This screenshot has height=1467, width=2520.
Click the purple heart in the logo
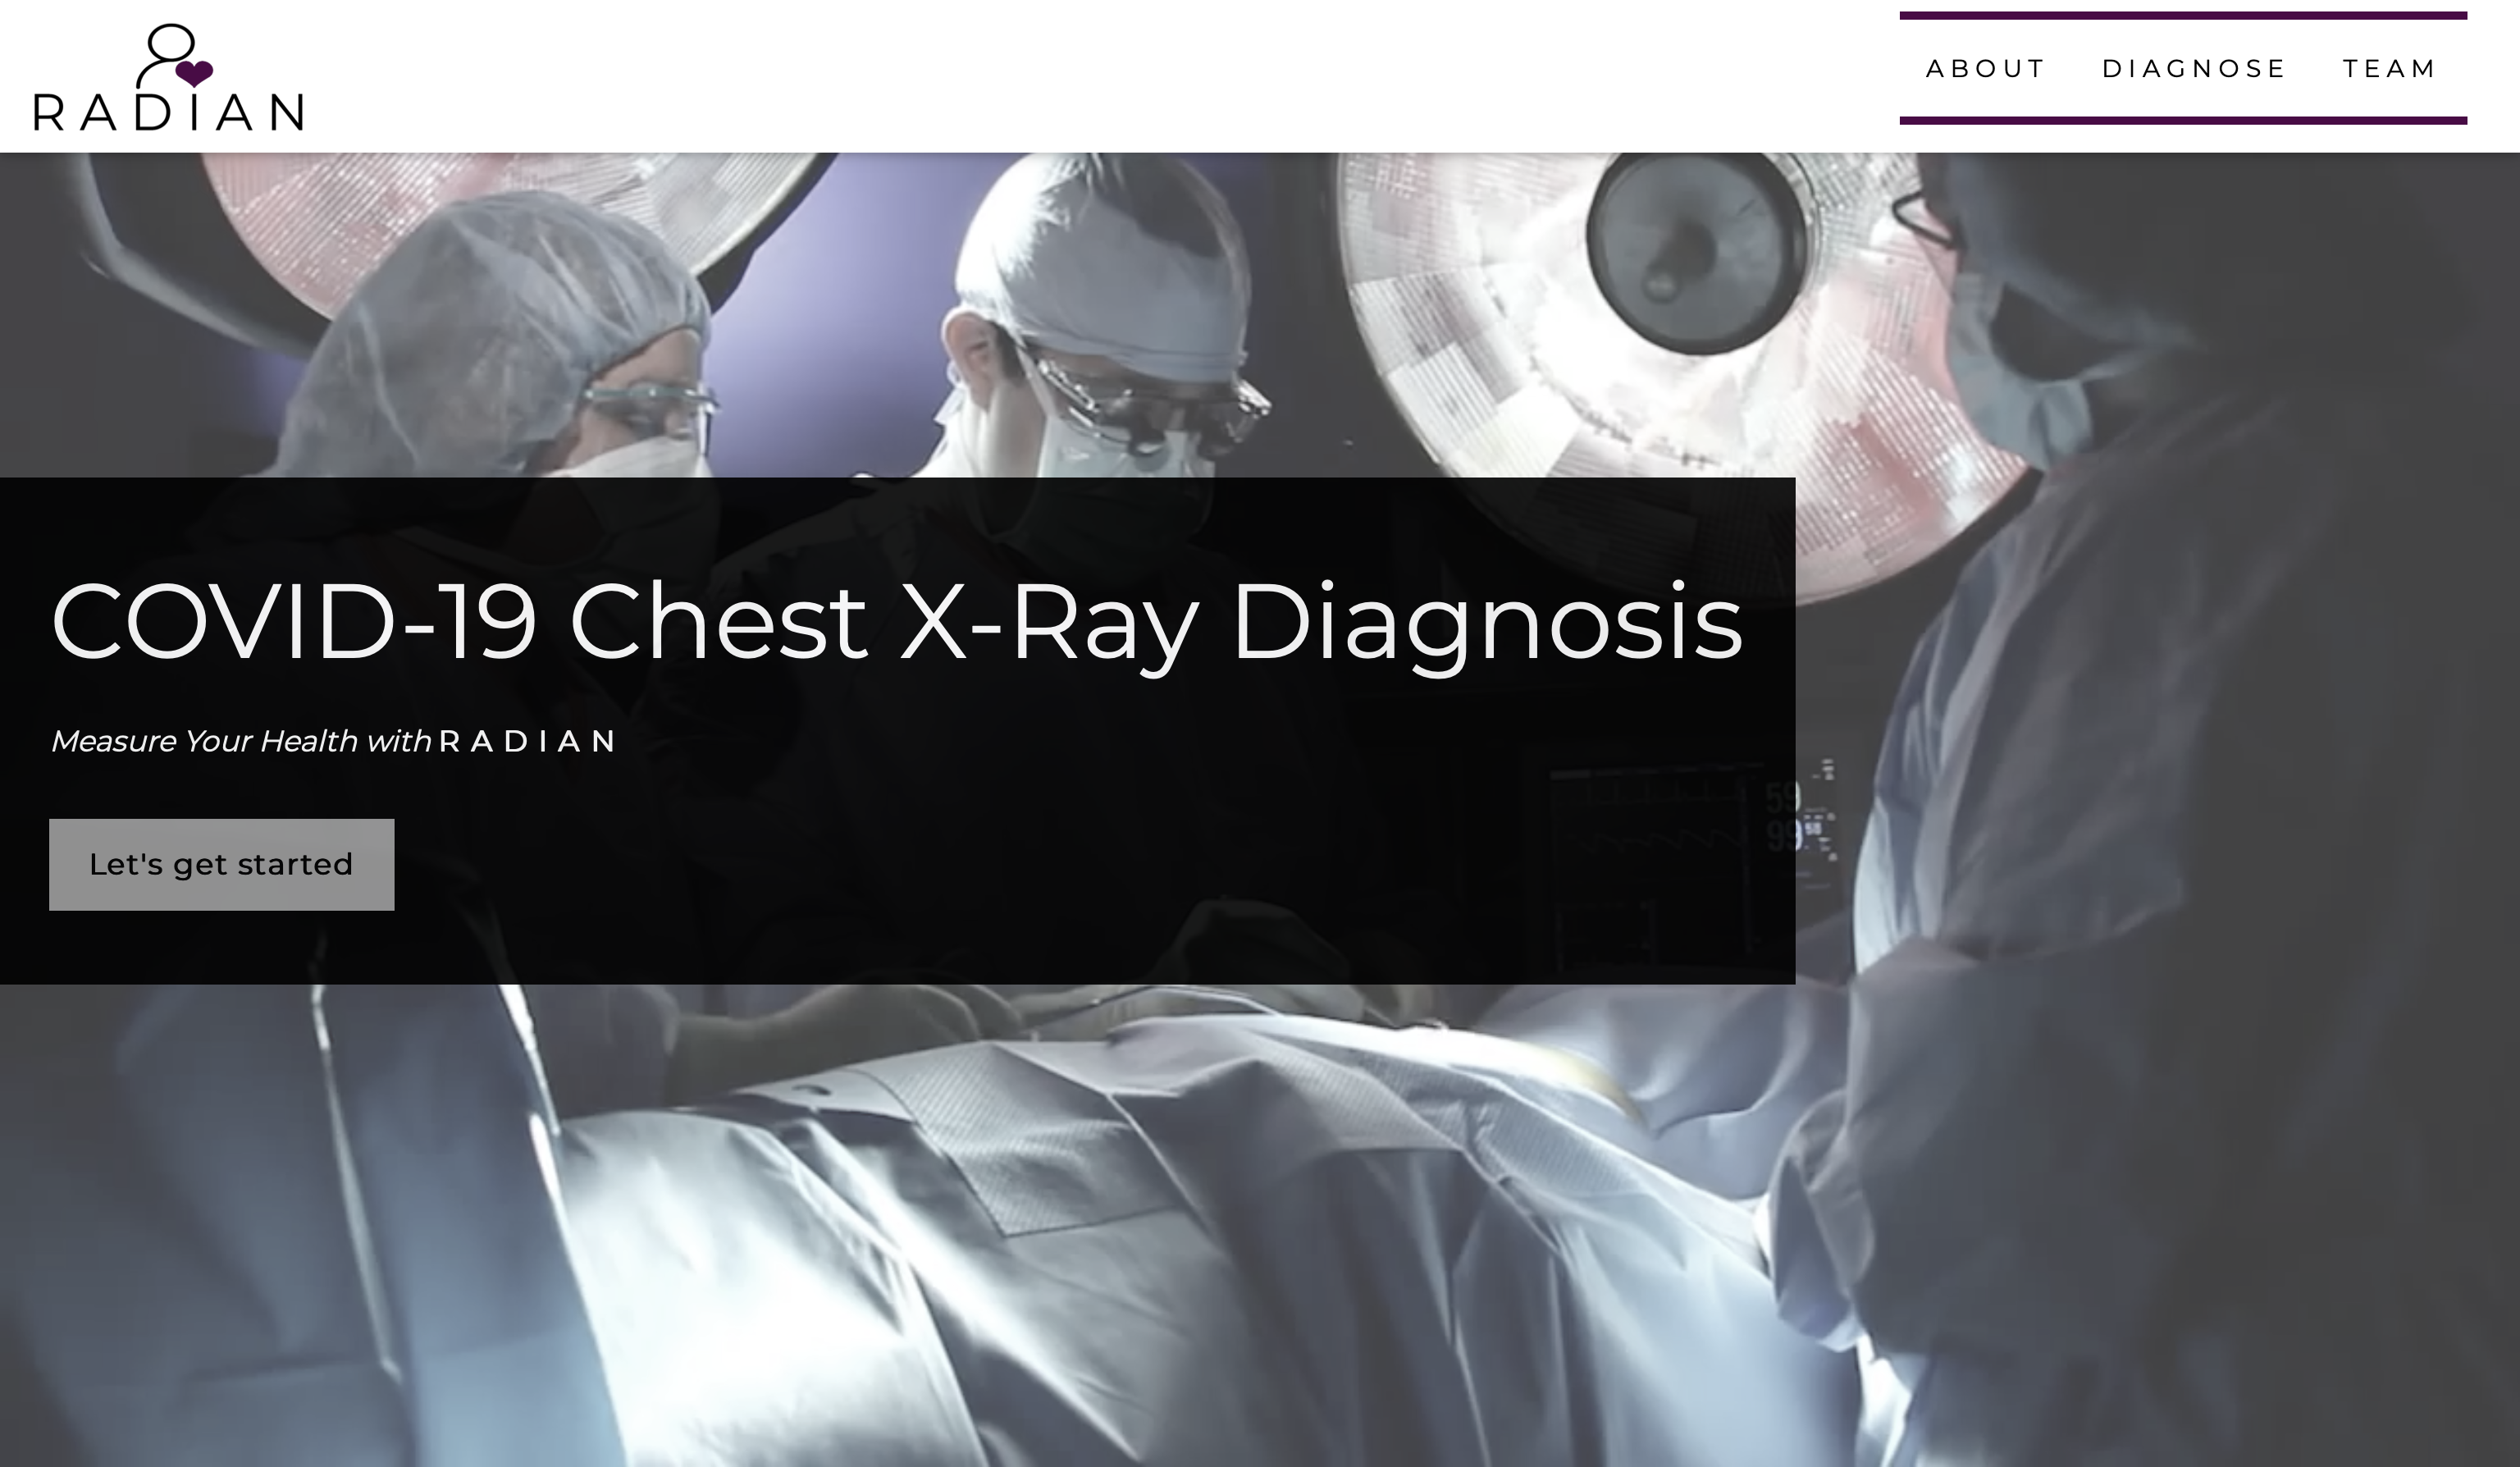(194, 73)
